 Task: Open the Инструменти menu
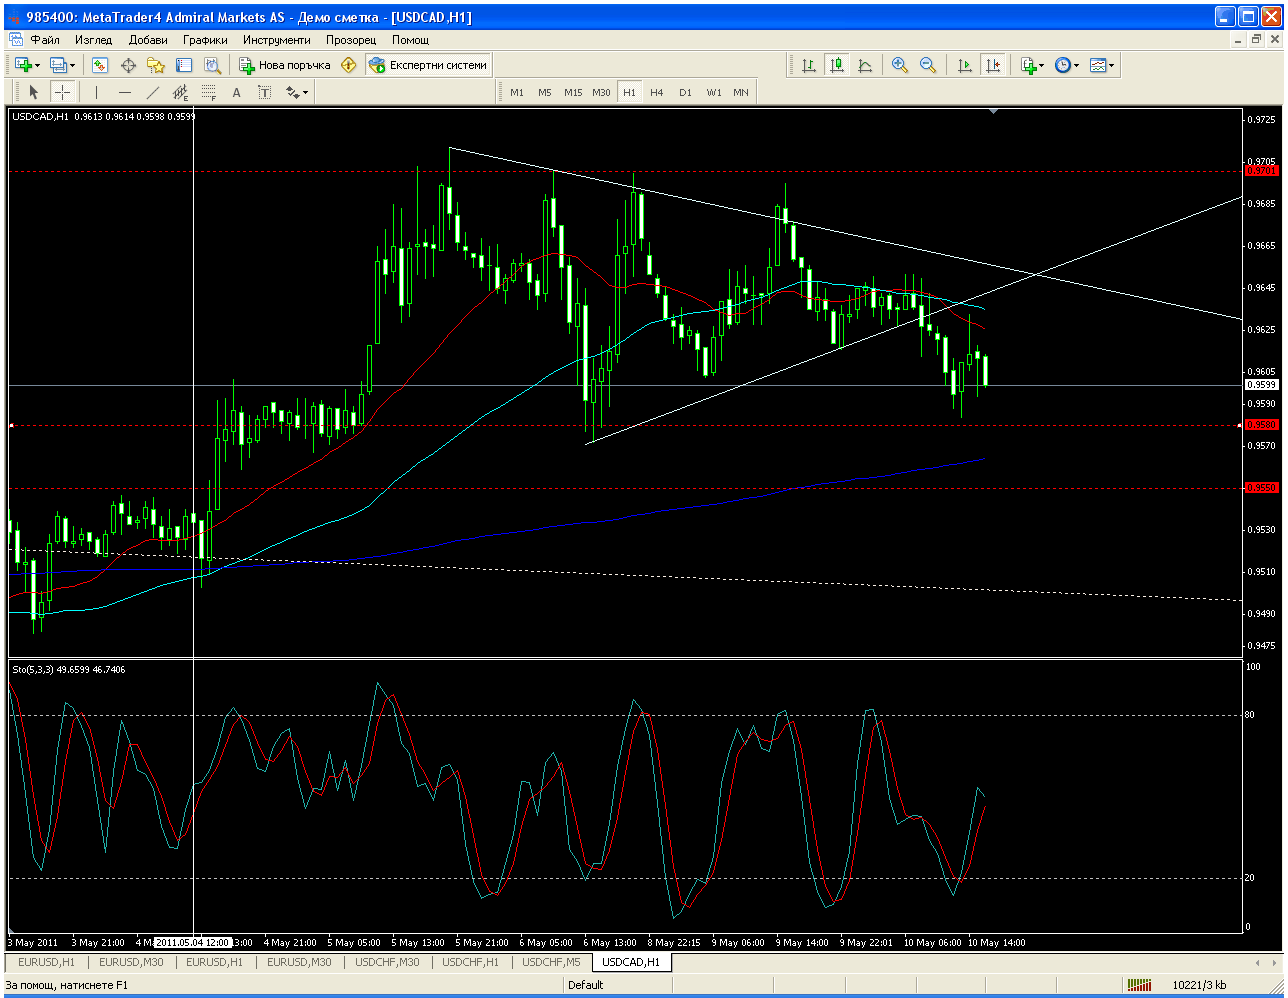(x=277, y=40)
